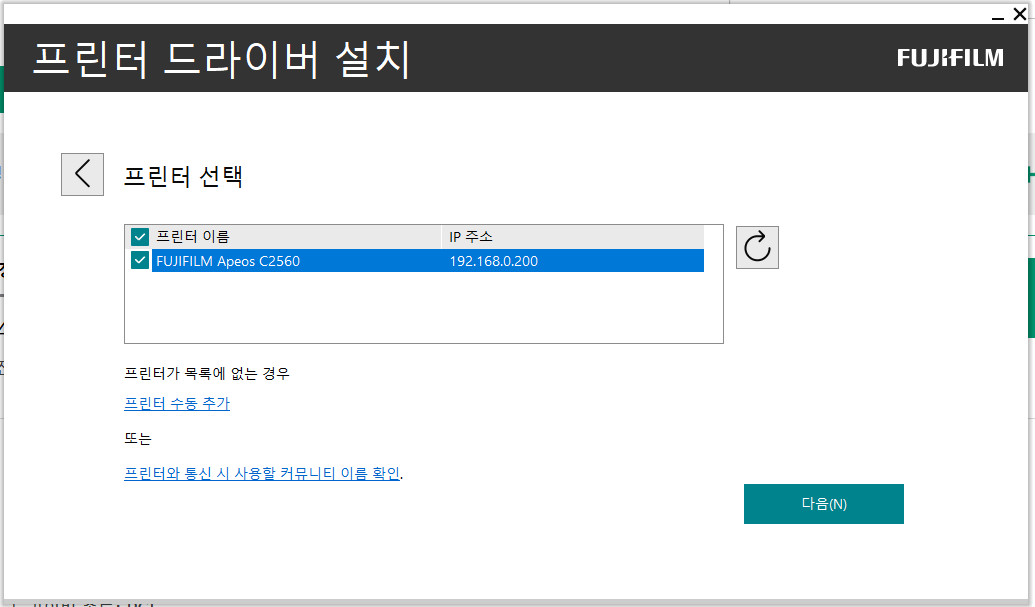
Task: Select the FUJIFILM Apeos C2560 printer name
Action: click(x=228, y=261)
